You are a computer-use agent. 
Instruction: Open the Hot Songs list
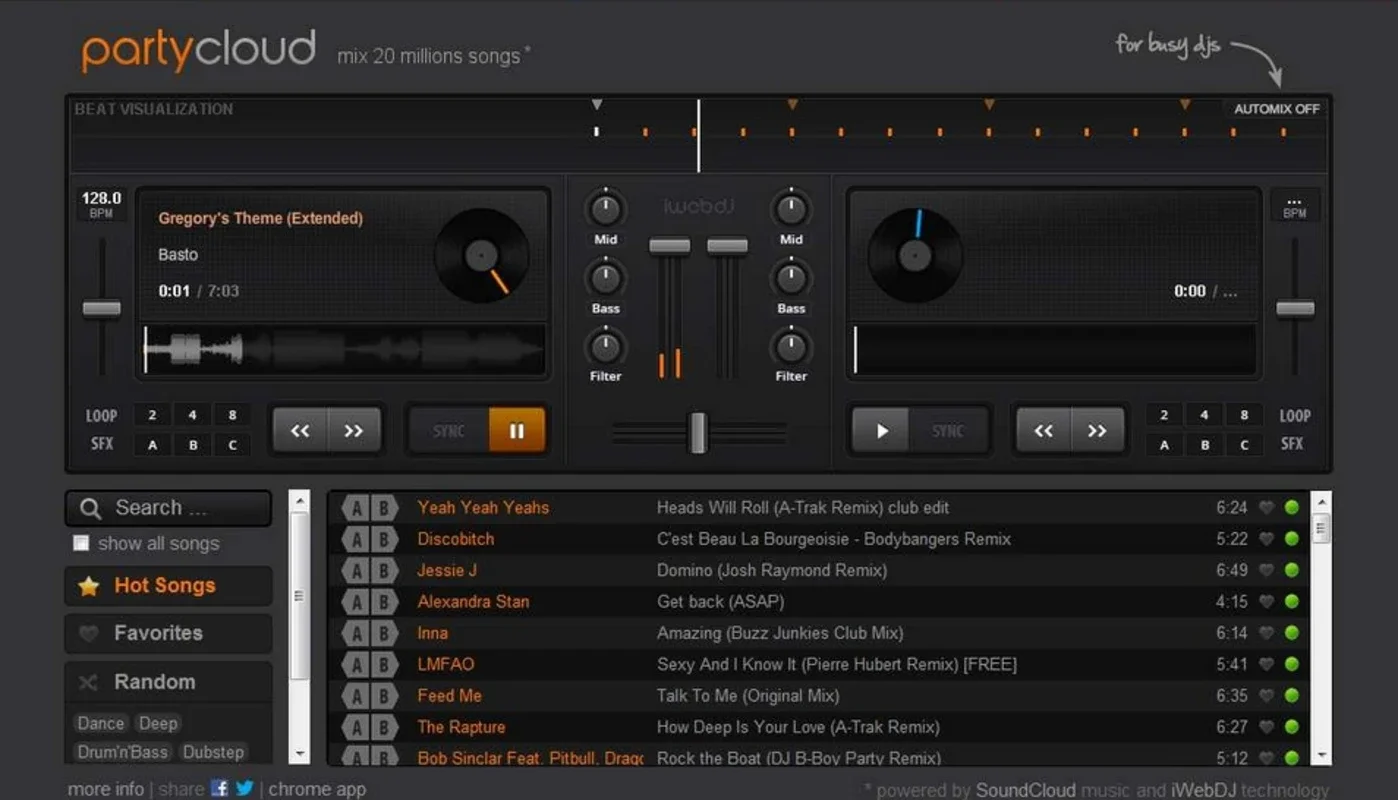coord(168,586)
